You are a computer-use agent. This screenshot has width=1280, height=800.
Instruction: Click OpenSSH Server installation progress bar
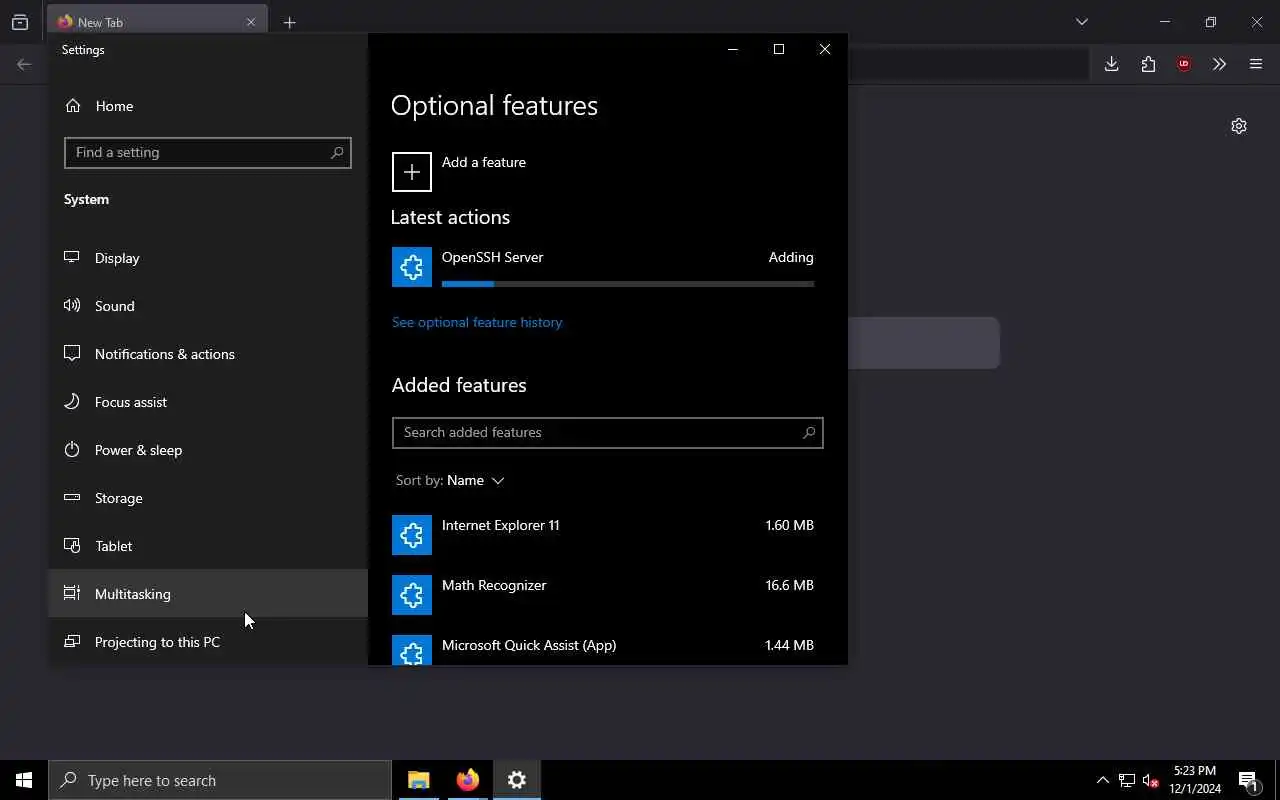(628, 284)
